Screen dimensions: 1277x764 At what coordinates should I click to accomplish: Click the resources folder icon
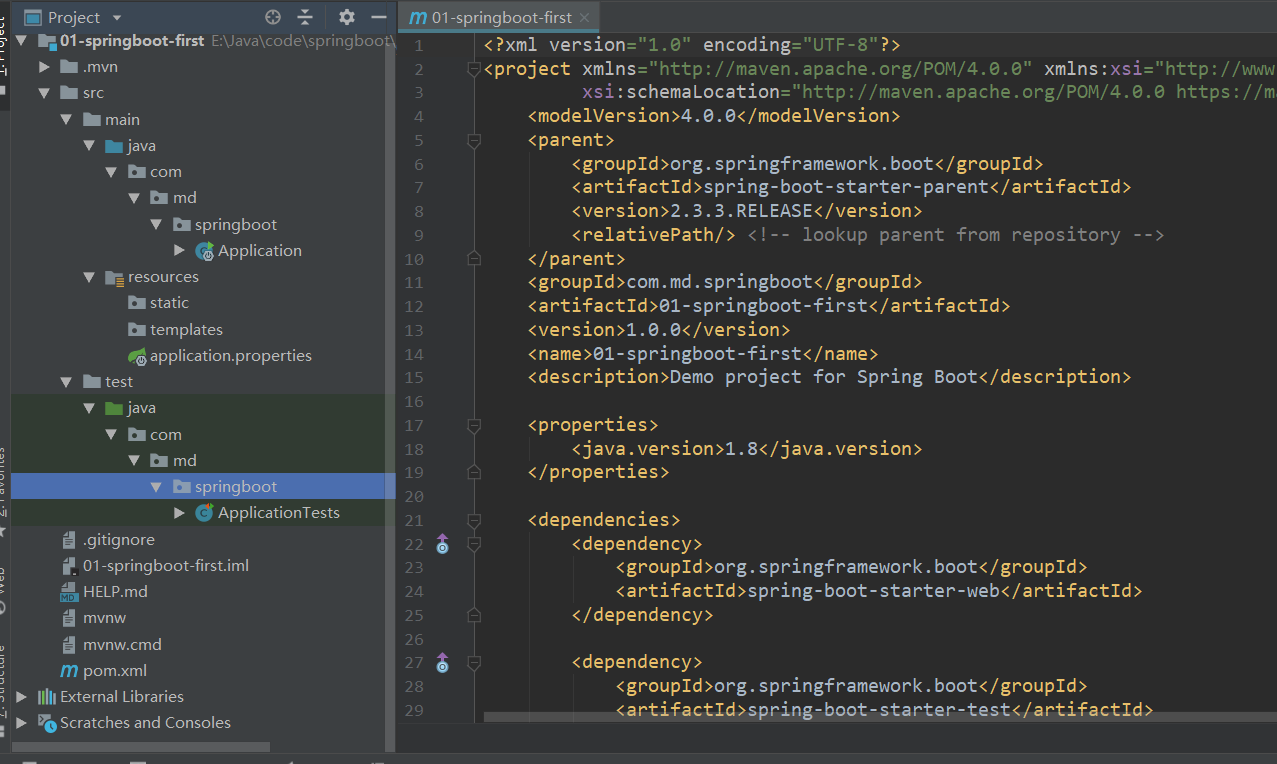pyautogui.click(x=114, y=277)
